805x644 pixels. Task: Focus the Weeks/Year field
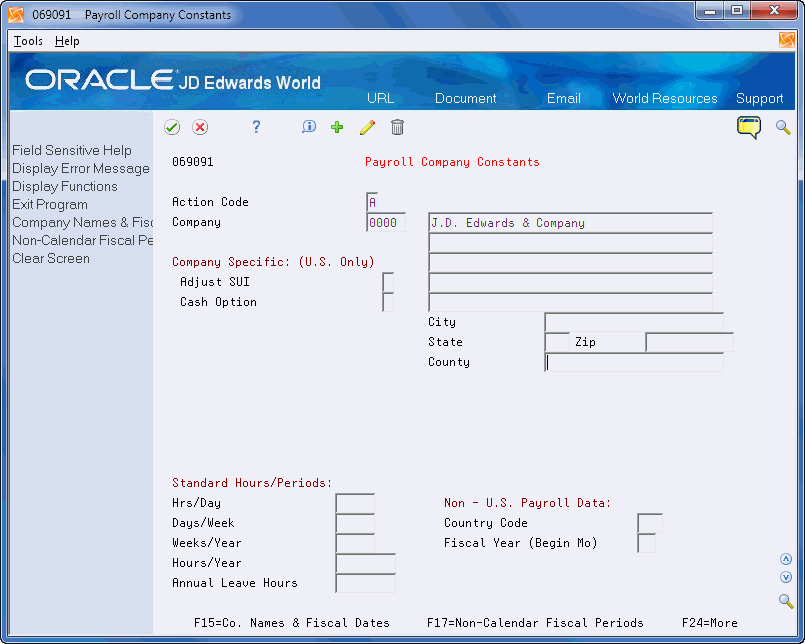355,543
